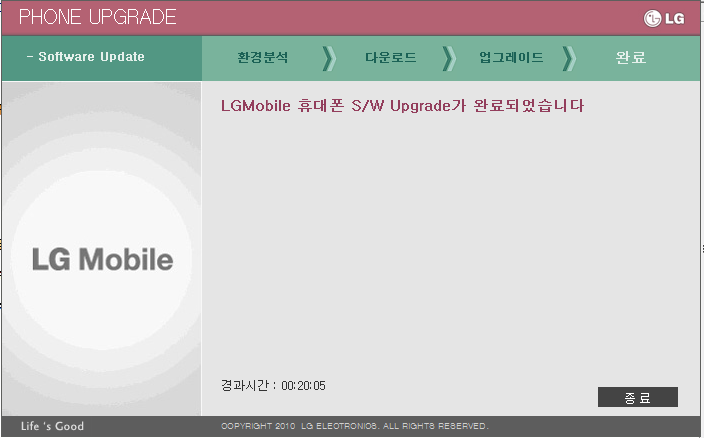Click the 경과시간 00:20:05 elapsed time
Screen dimensions: 704x438
pos(273,385)
